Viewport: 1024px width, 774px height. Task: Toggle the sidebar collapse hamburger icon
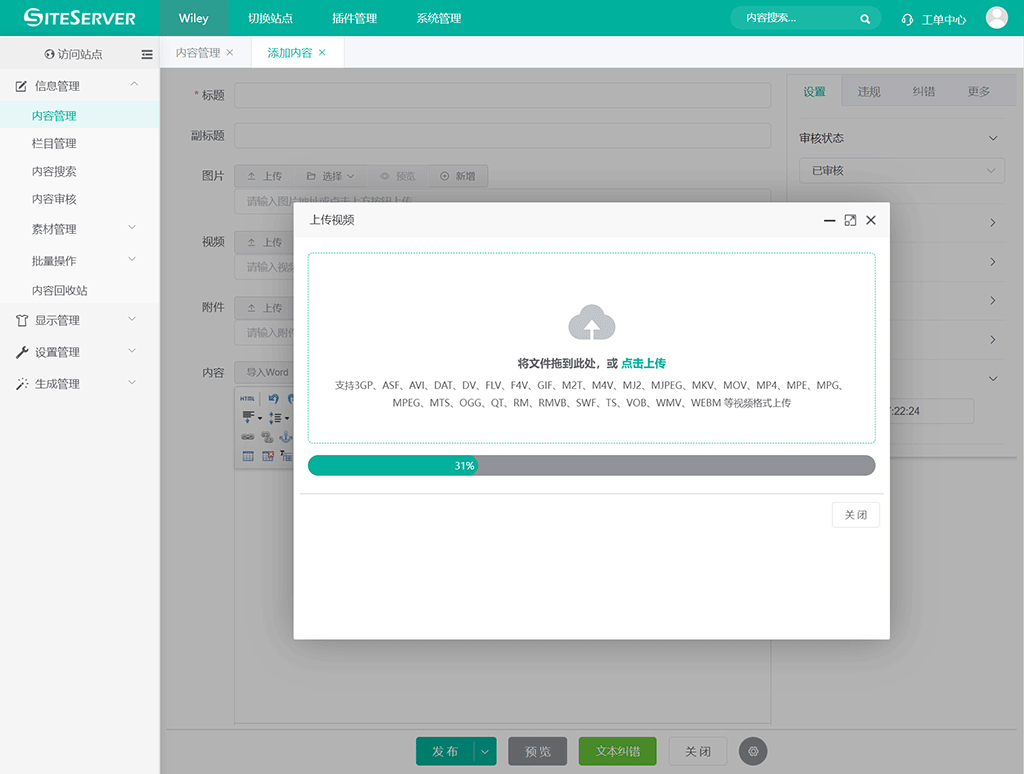147,54
